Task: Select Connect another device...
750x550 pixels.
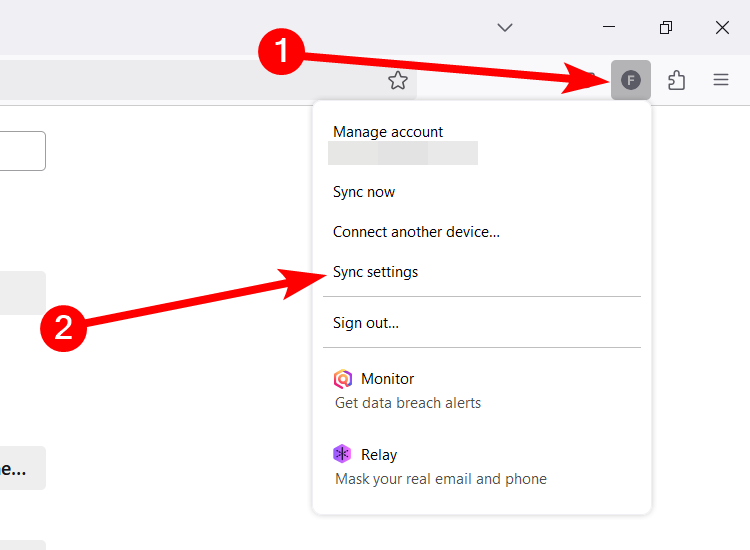Action: pyautogui.click(x=416, y=232)
